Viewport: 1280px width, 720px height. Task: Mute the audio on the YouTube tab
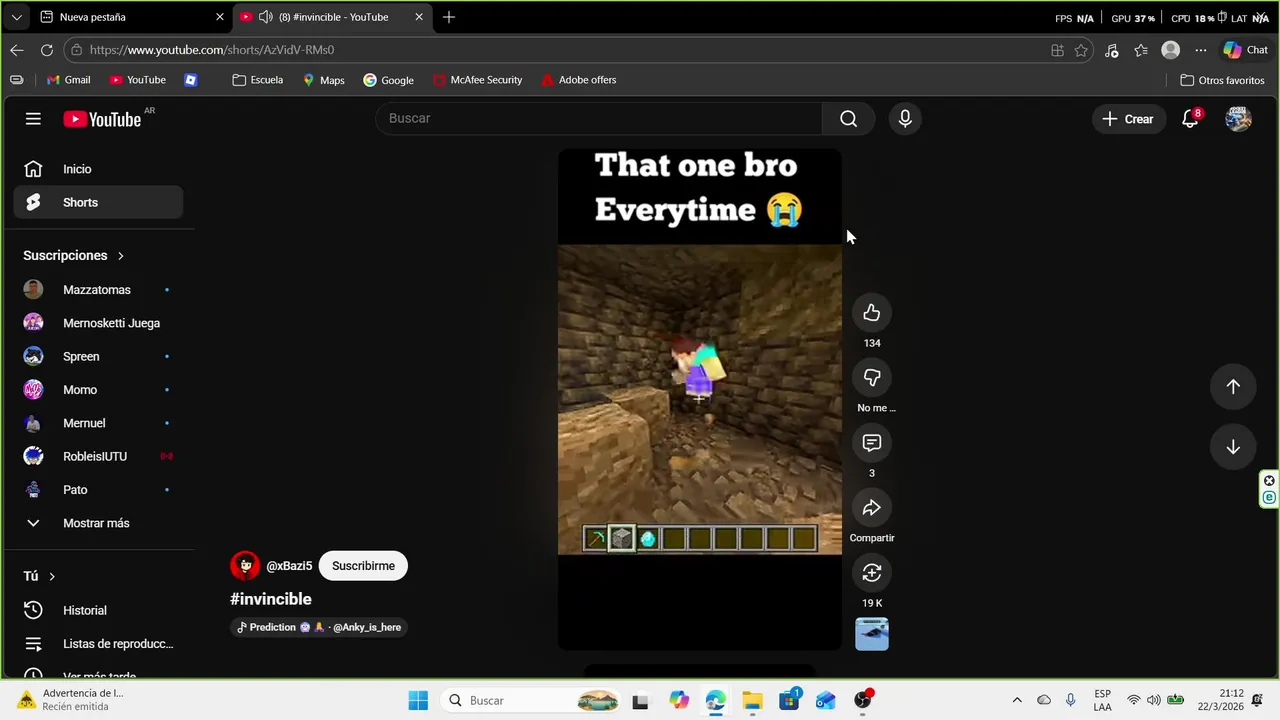(x=266, y=17)
